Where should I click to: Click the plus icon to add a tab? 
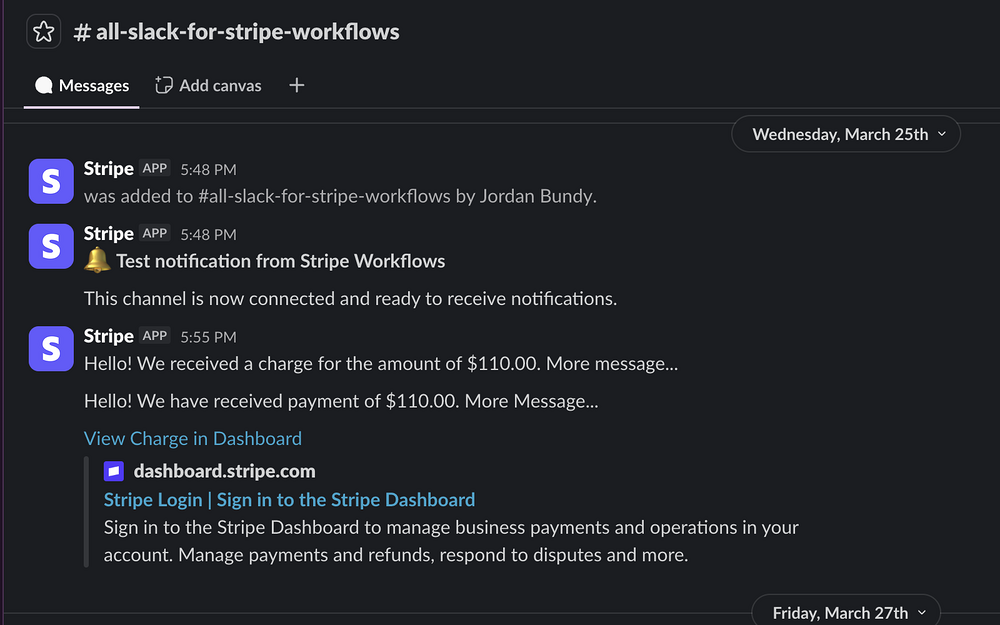pos(297,85)
